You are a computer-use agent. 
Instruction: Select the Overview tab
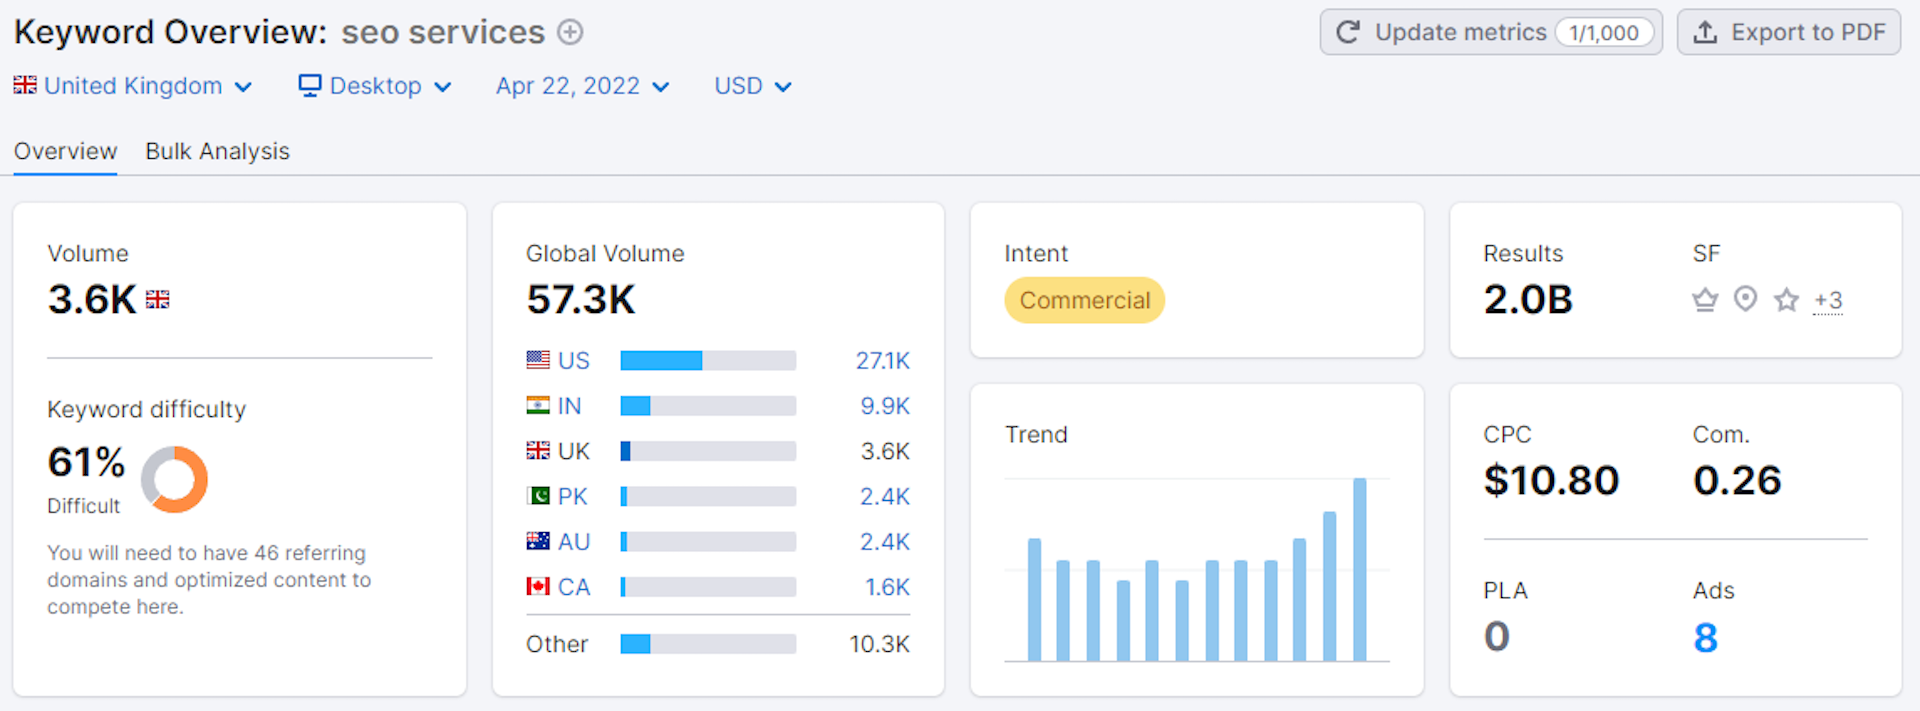point(65,151)
